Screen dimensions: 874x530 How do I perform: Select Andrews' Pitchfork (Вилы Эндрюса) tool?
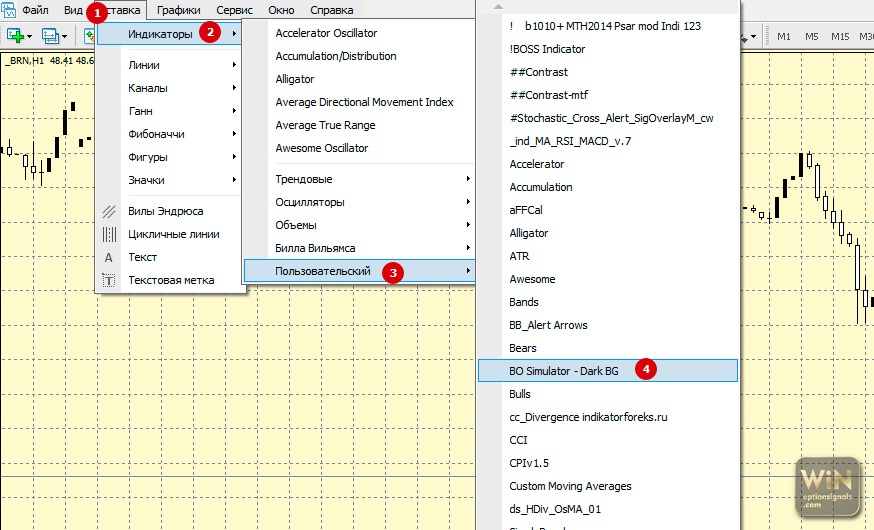click(x=165, y=211)
